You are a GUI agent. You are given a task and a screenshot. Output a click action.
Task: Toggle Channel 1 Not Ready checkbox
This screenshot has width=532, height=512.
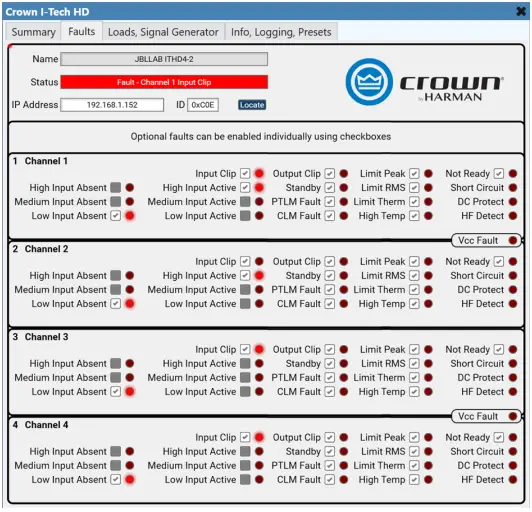pos(499,173)
